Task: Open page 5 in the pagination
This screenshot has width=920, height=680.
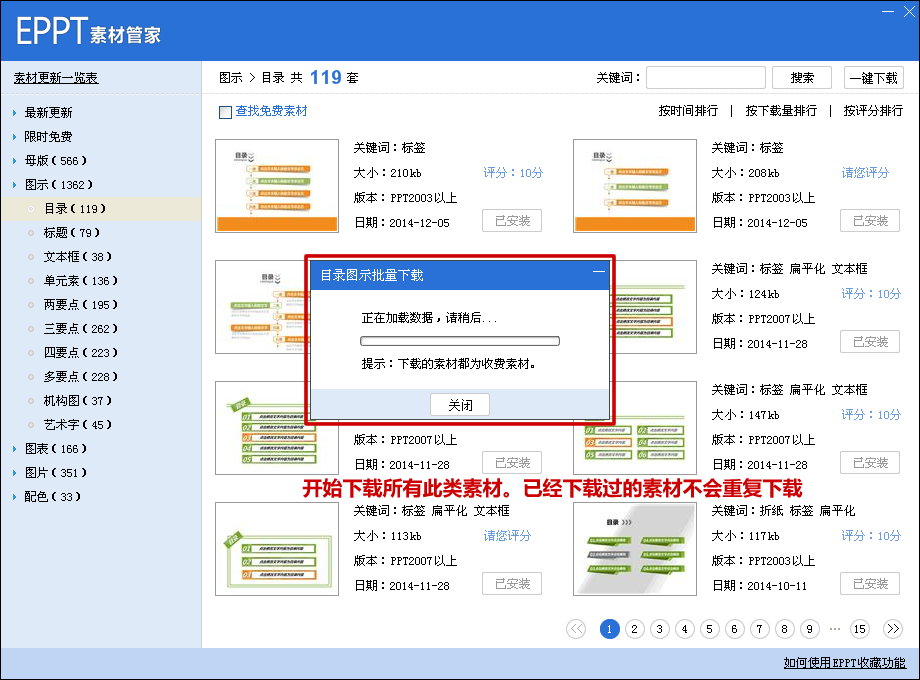Action: point(709,629)
